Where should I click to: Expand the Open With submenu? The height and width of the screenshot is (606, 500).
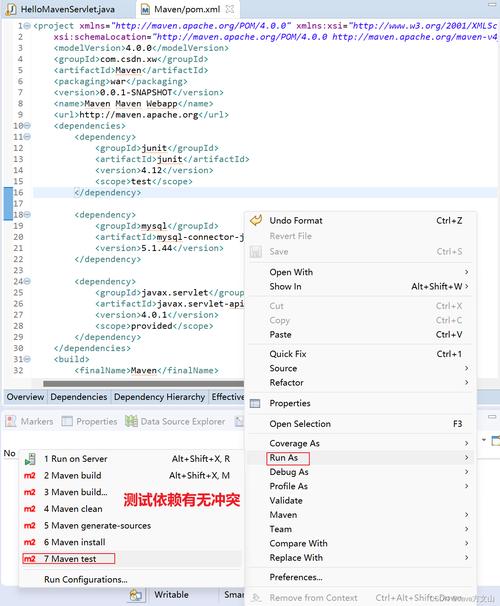(360, 272)
